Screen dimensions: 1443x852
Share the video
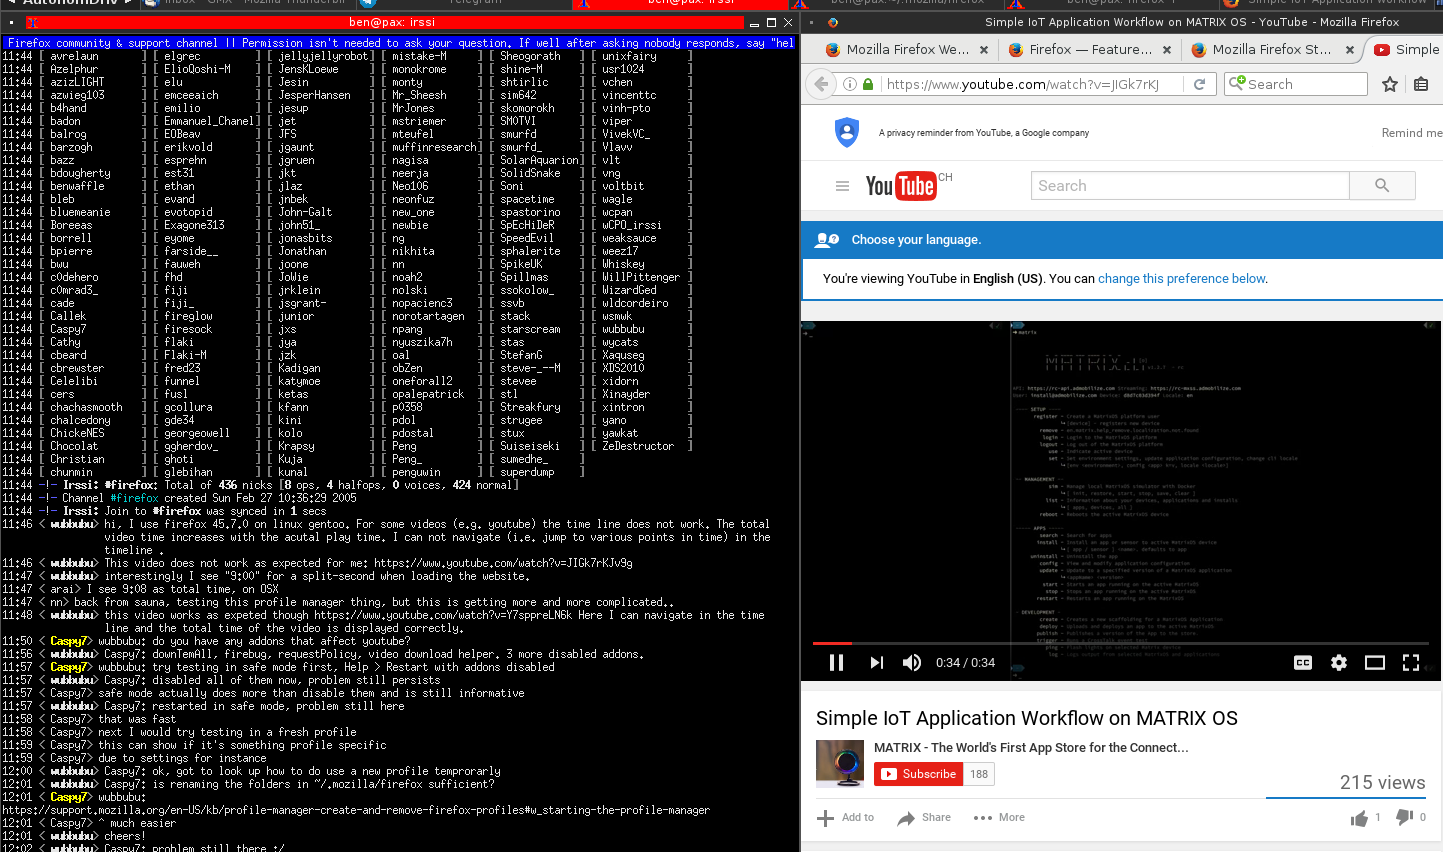click(x=924, y=818)
